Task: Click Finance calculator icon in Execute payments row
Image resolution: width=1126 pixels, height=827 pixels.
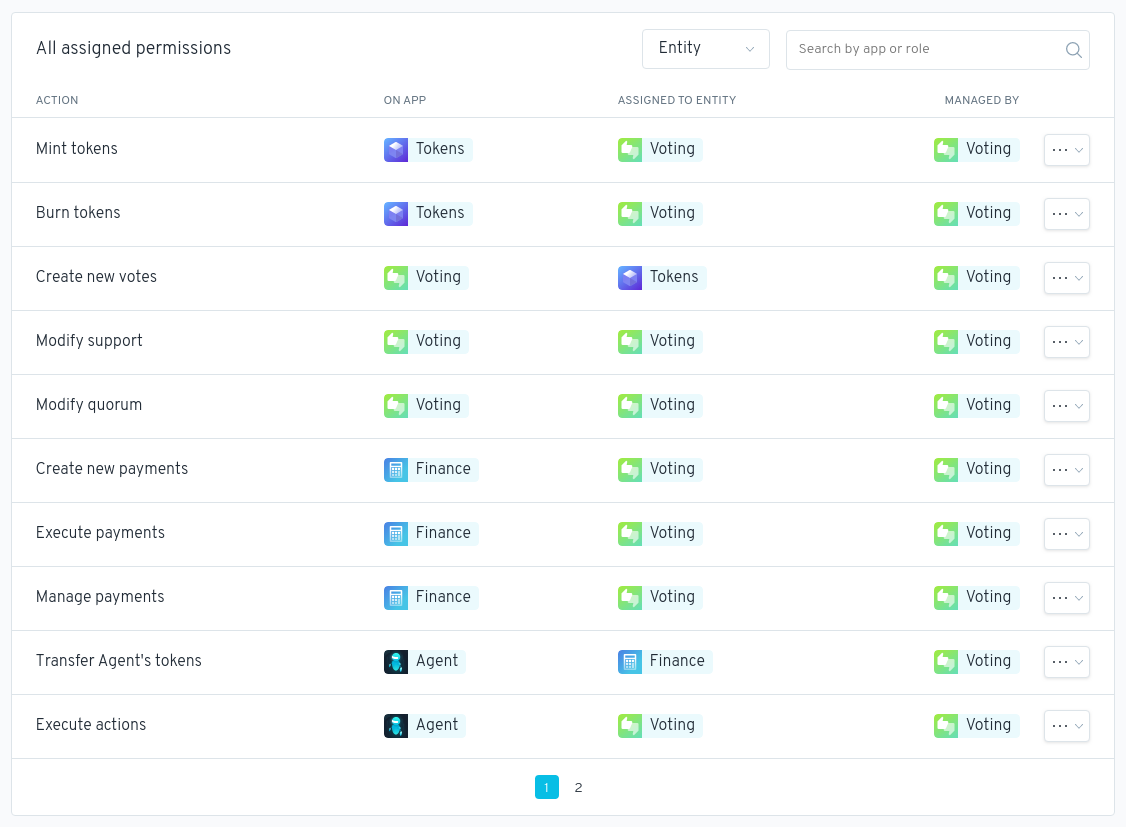Action: [396, 534]
